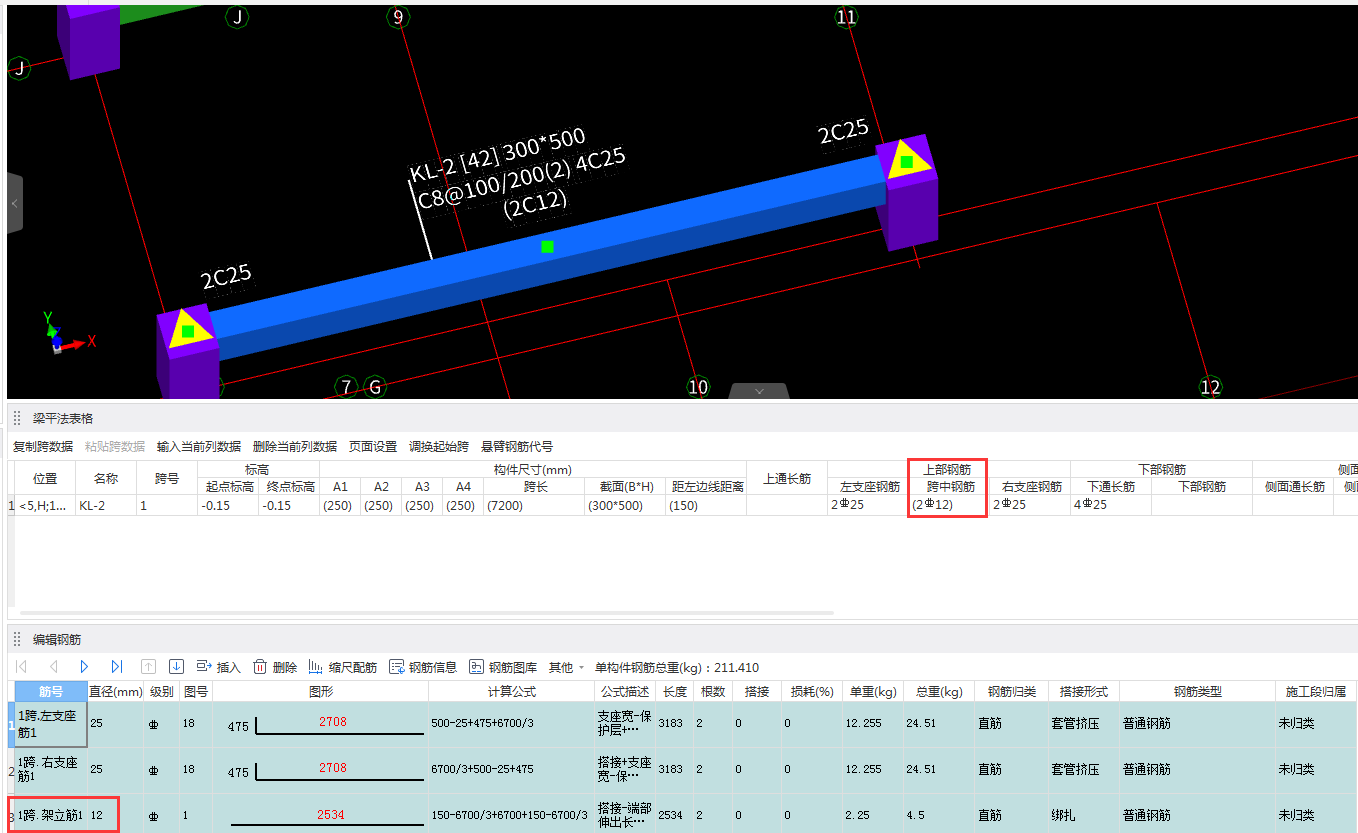This screenshot has width=1358, height=833.
Task: Click 筋号 column header
Action: click(51, 691)
